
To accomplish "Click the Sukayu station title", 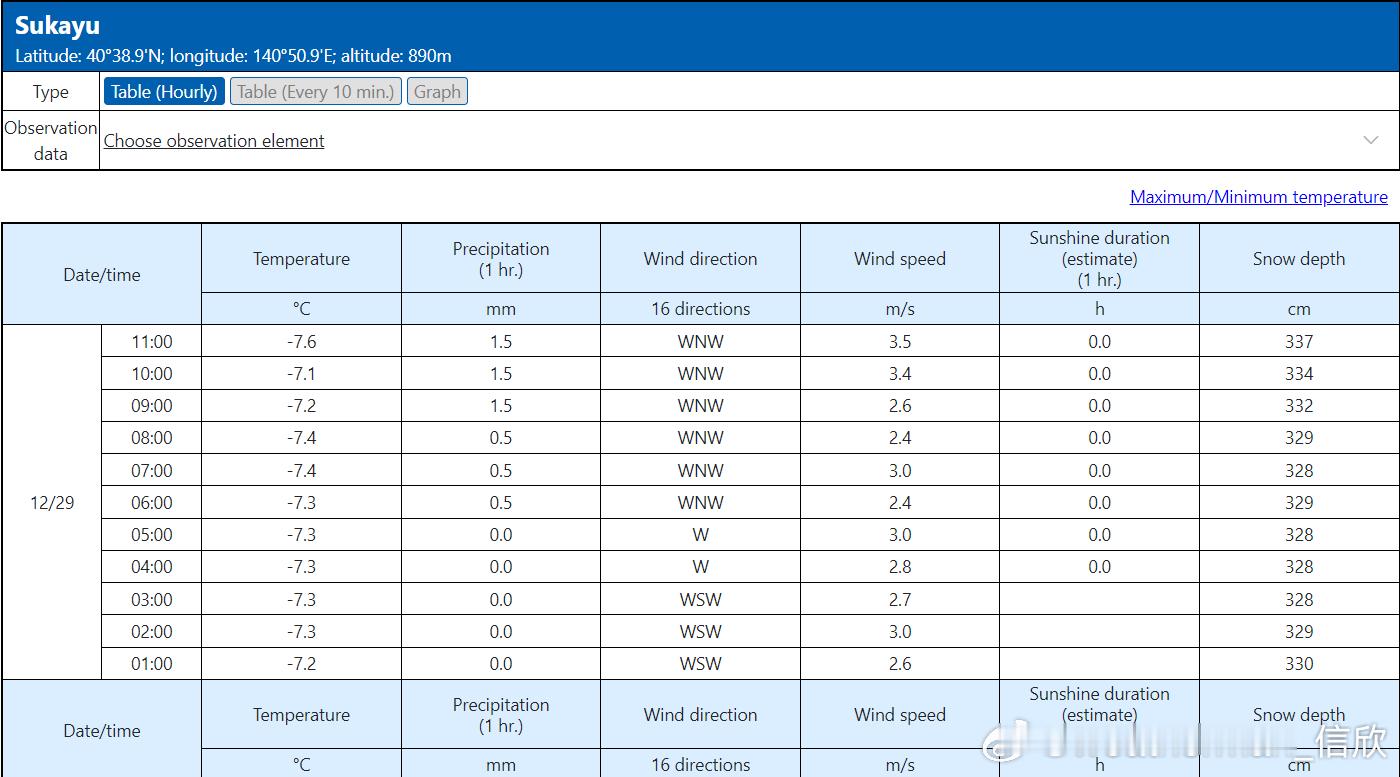I will click(x=58, y=26).
